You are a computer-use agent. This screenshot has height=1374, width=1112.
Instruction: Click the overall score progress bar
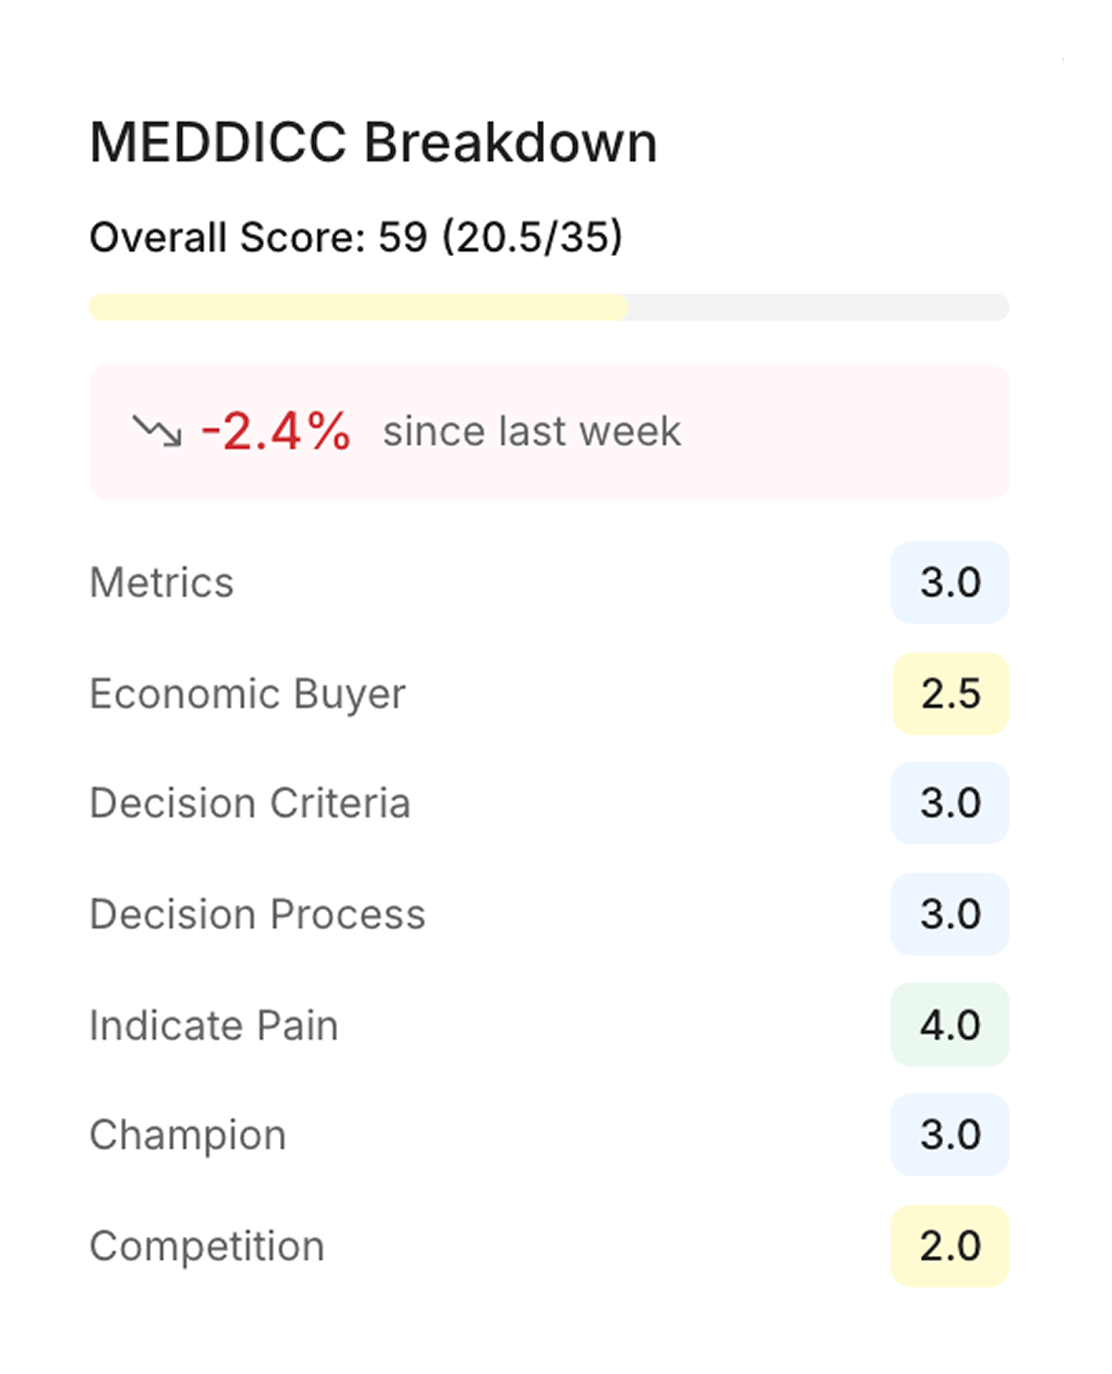pos(548,307)
